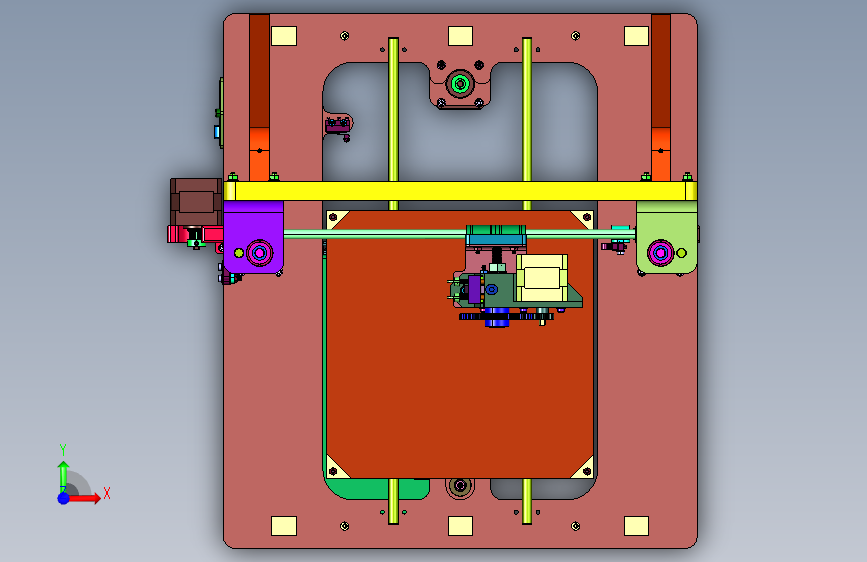
Task: Select the left dark red vertical rail
Action: point(259,71)
